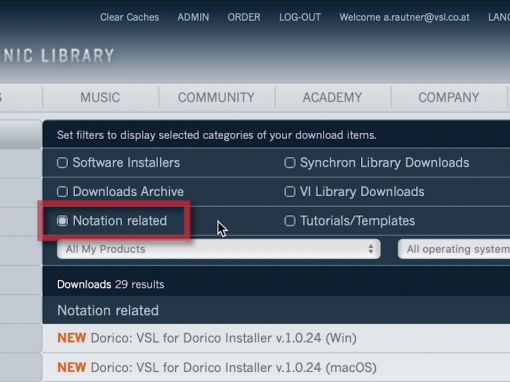Image resolution: width=510 pixels, height=382 pixels.
Task: Open the MUSIC navigation tab
Action: point(100,97)
